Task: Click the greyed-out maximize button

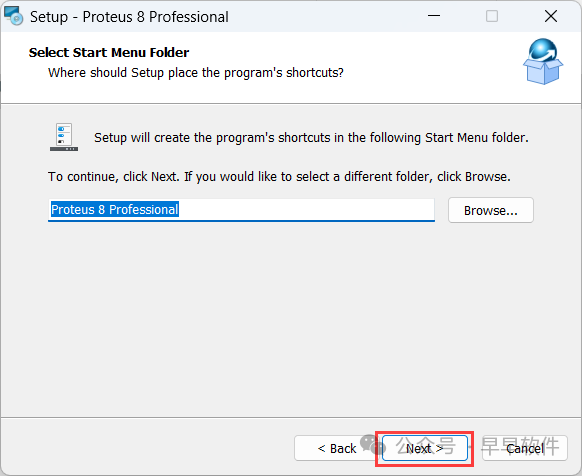Action: click(x=492, y=16)
